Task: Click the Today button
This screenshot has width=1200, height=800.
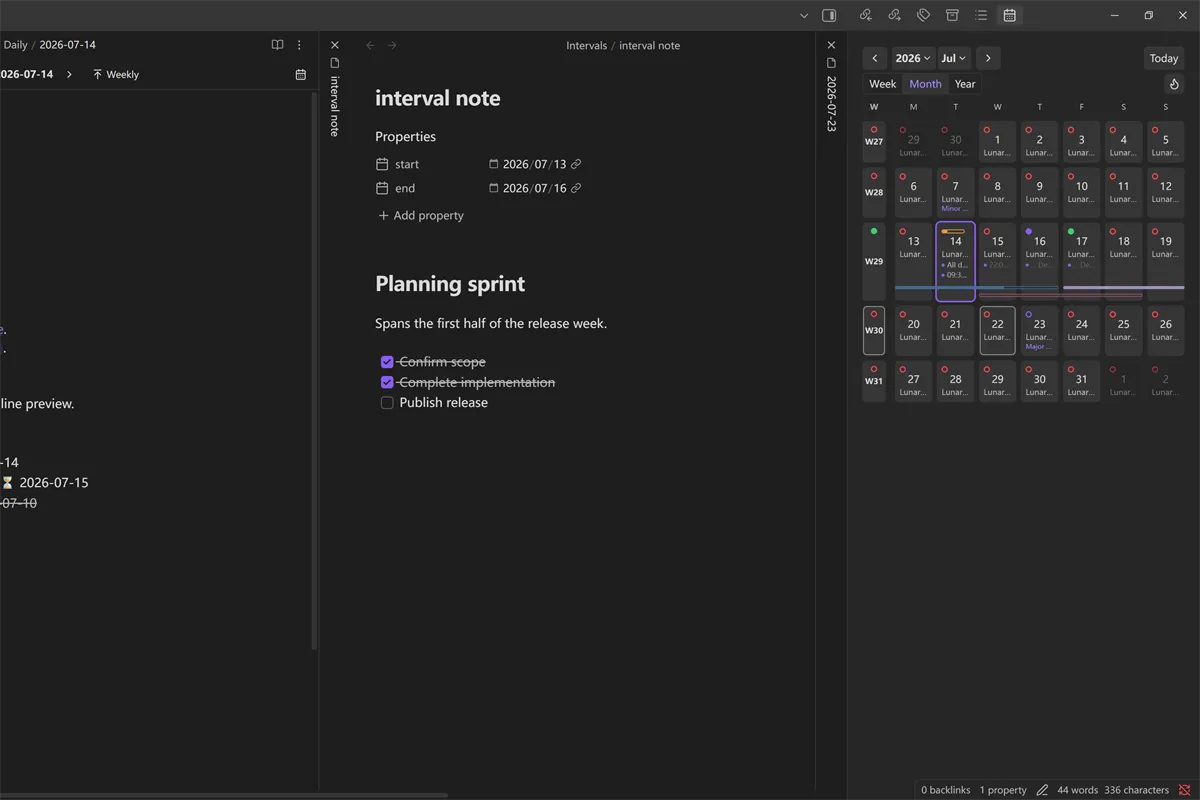Action: click(1164, 58)
